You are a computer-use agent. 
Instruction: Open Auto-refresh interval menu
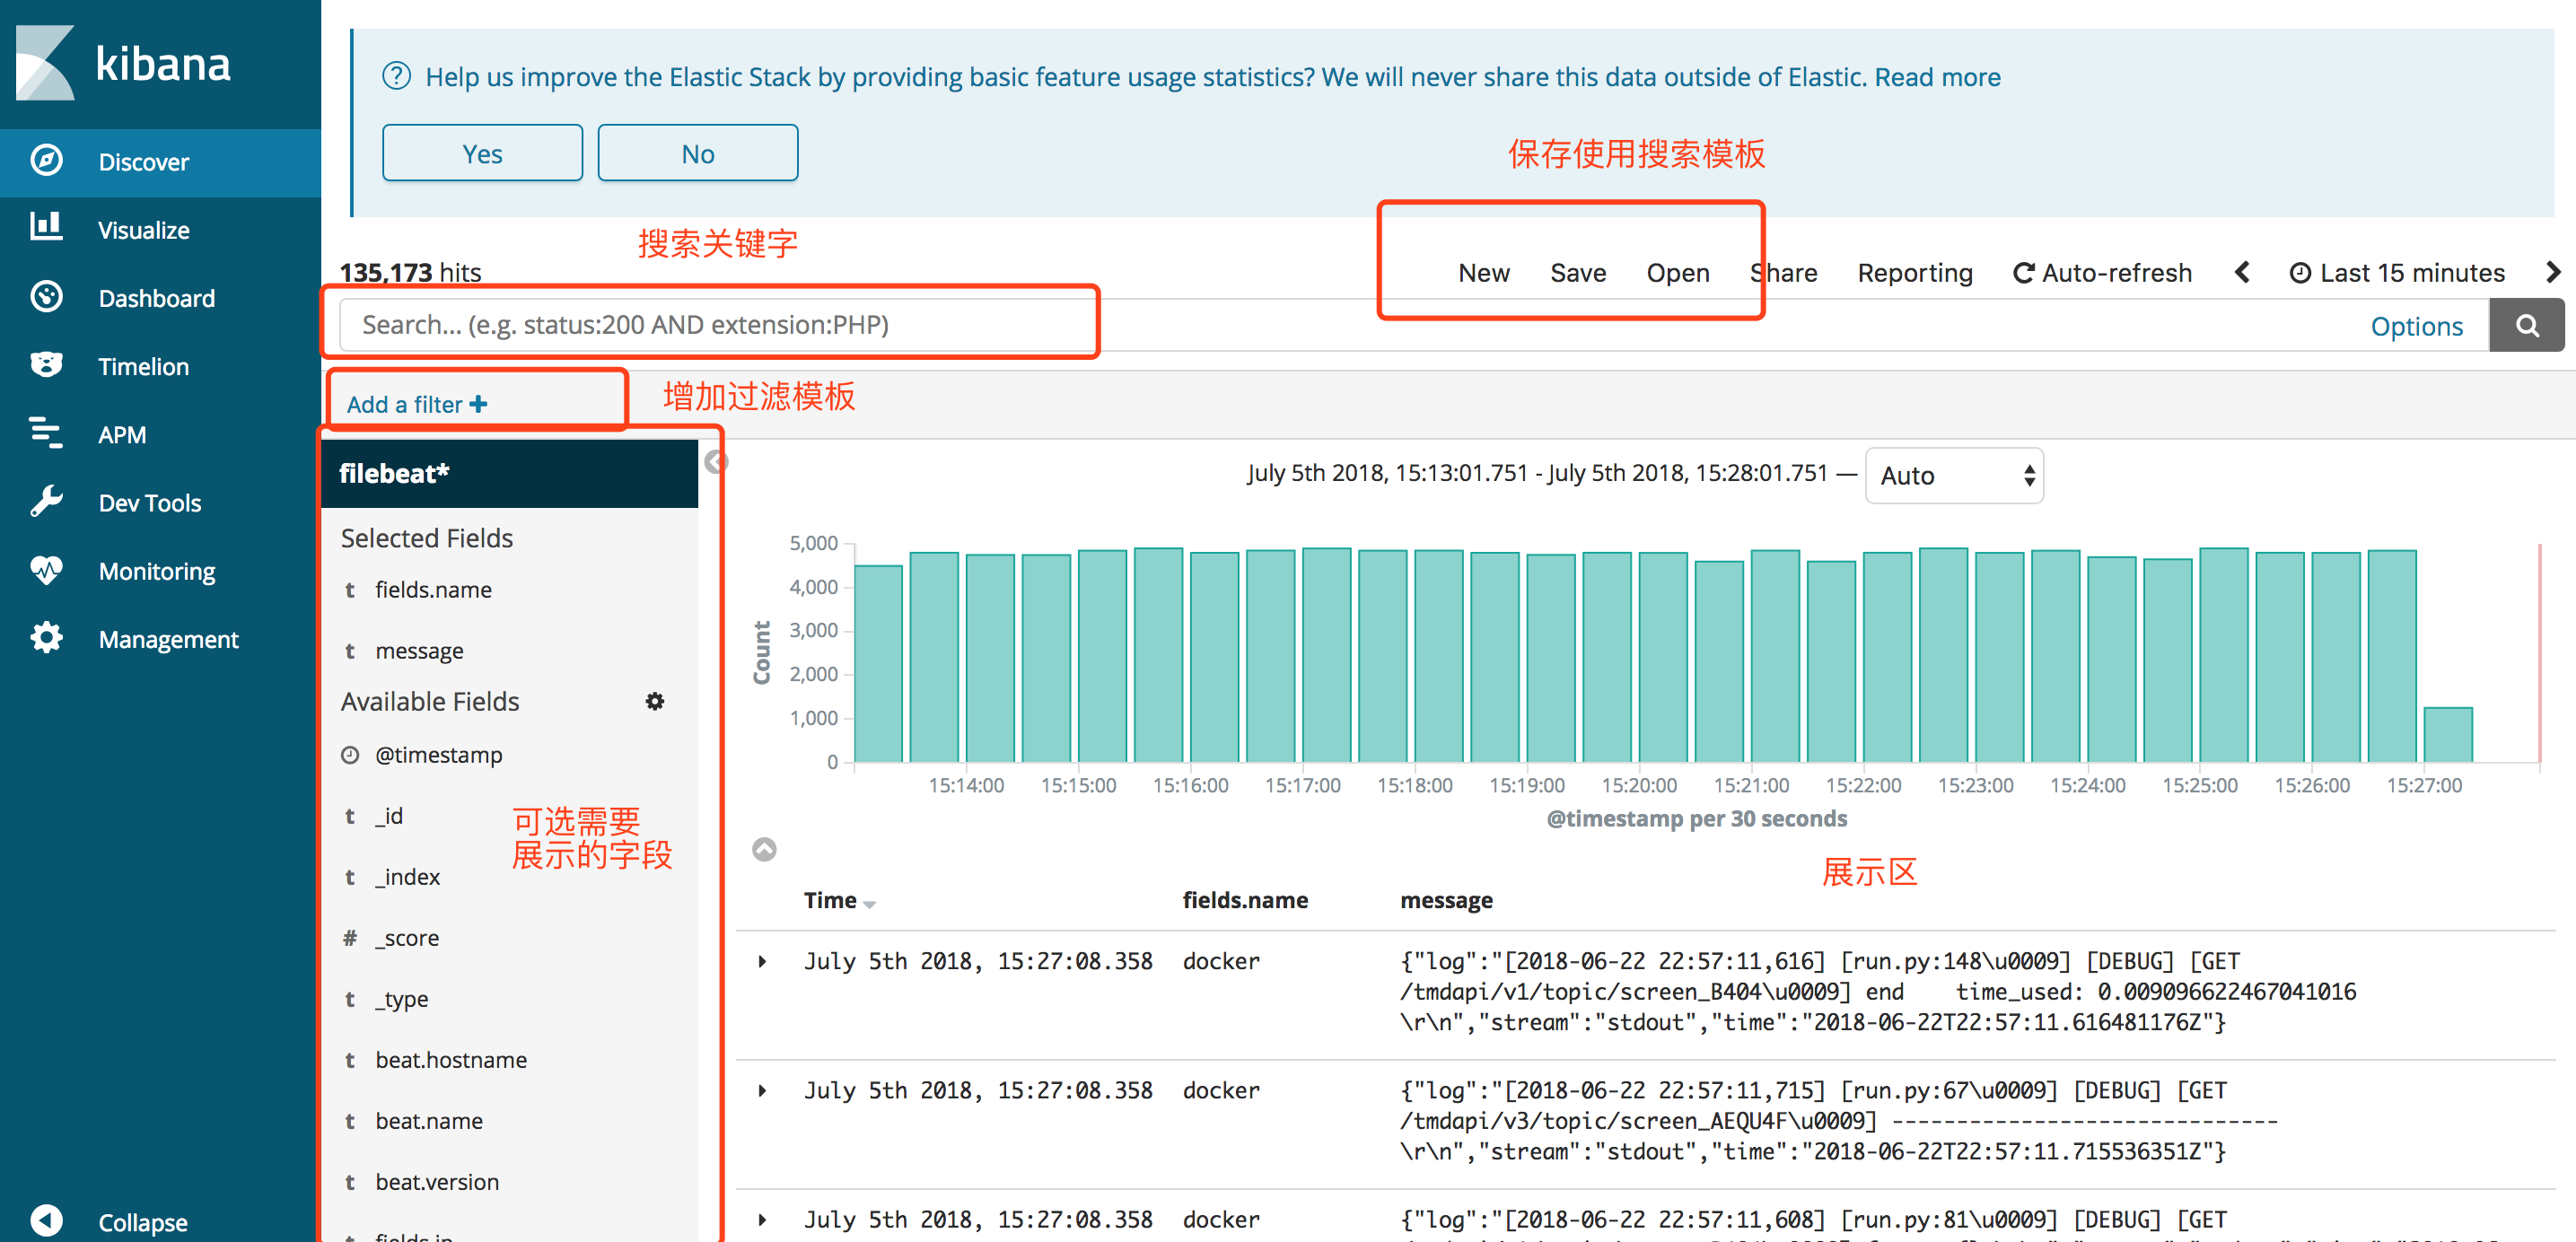pos(2102,272)
